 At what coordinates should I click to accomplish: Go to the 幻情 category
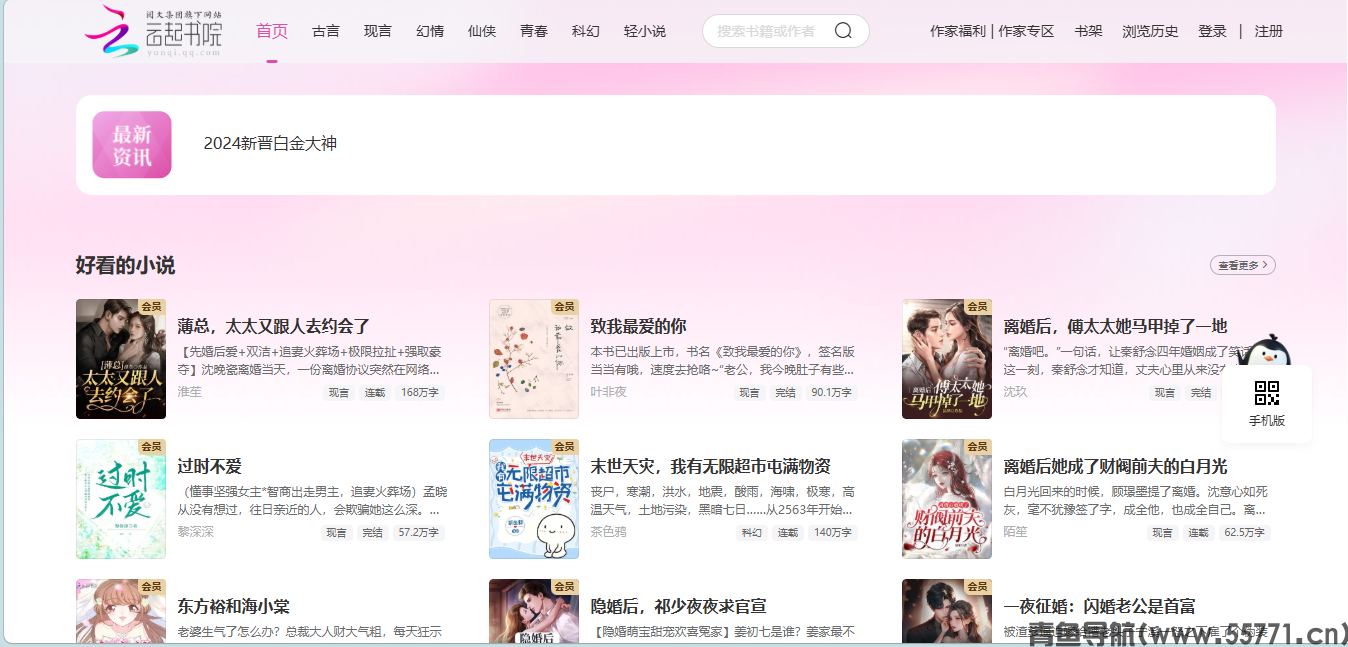[430, 31]
